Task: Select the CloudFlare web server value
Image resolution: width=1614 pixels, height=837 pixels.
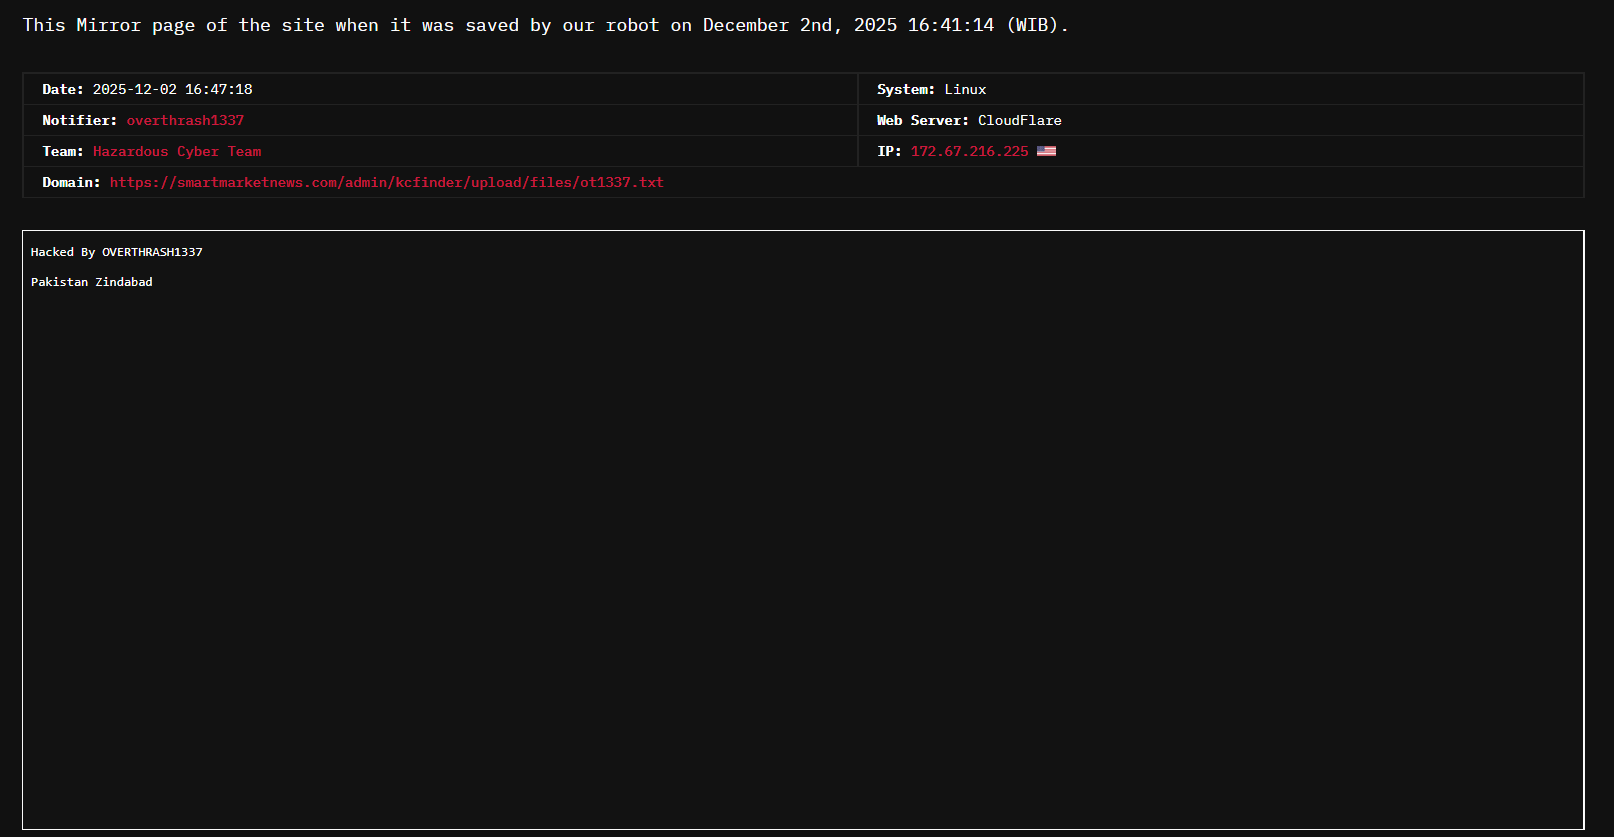Action: 1019,120
